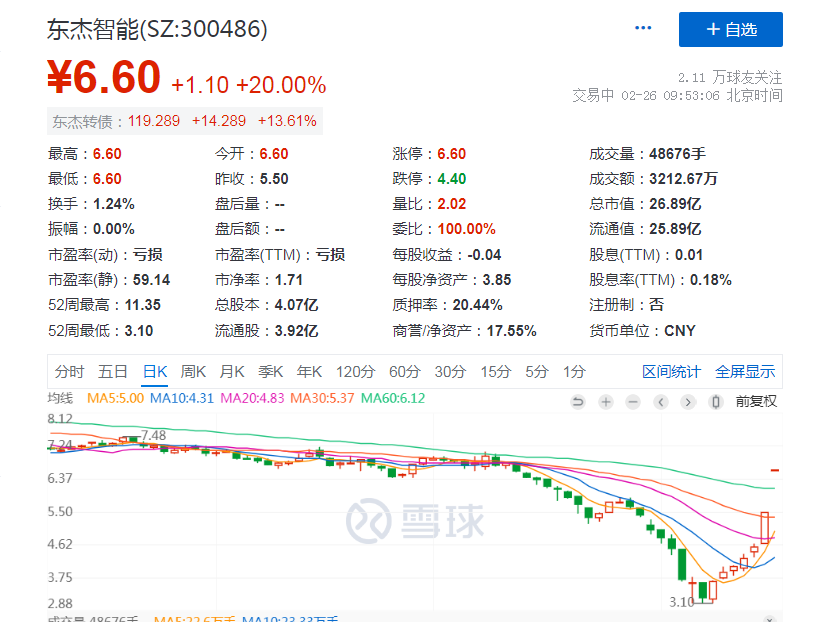
Task: Switch to the 30分 chart tab
Action: click(x=450, y=372)
